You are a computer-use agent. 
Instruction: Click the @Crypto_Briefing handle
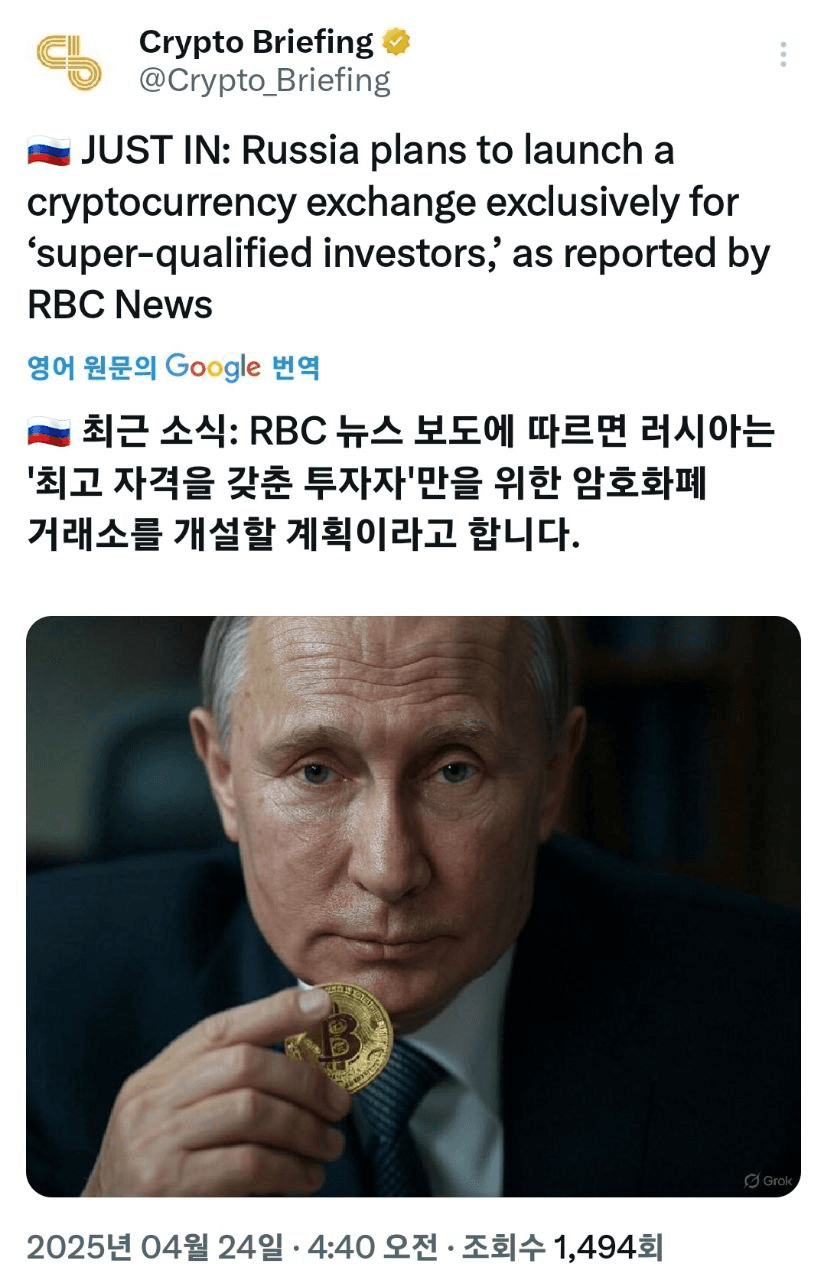point(264,80)
